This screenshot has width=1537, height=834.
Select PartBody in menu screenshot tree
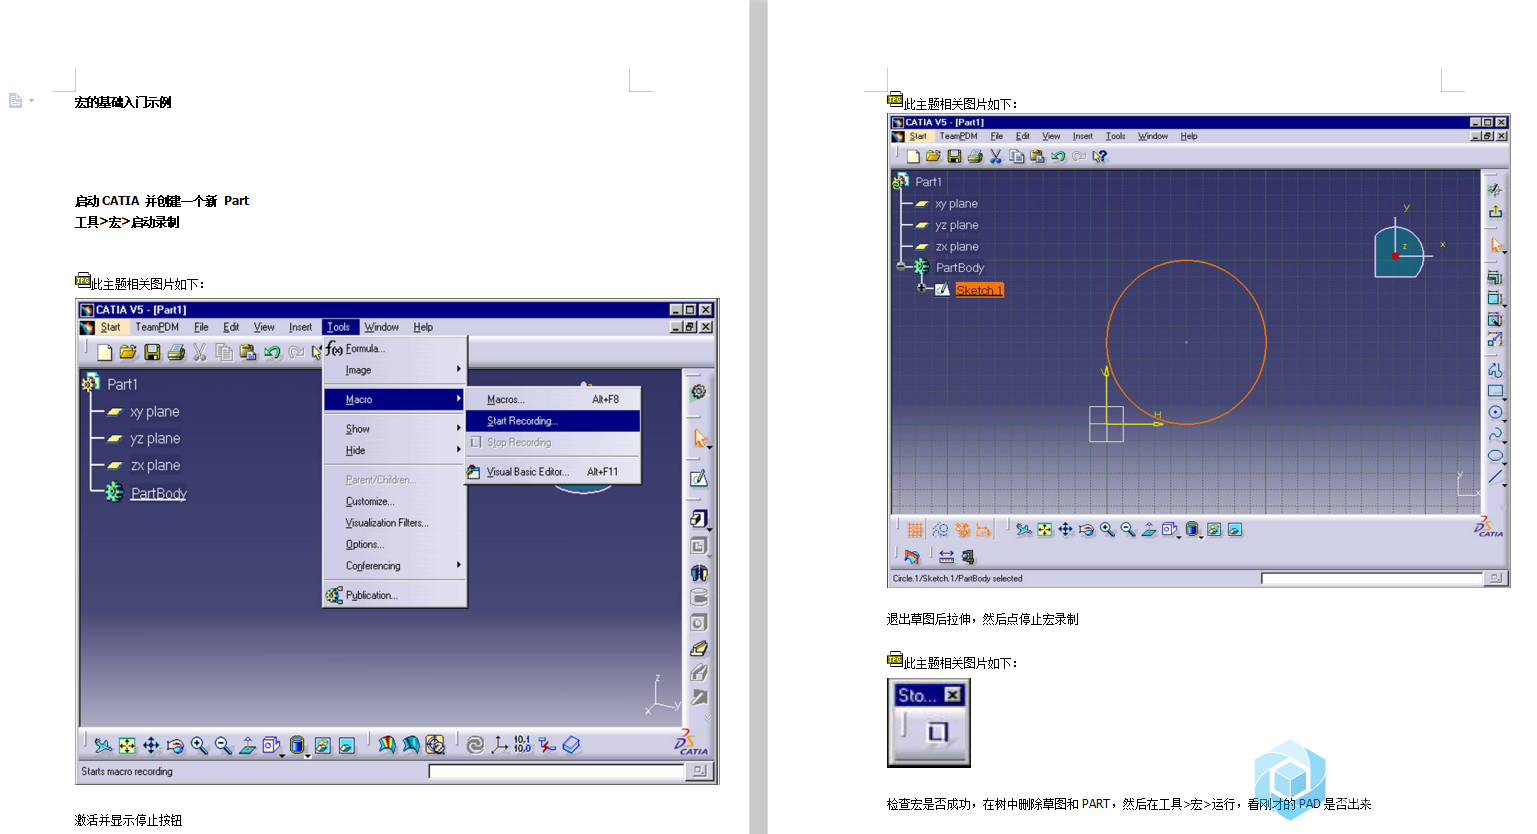coord(159,493)
